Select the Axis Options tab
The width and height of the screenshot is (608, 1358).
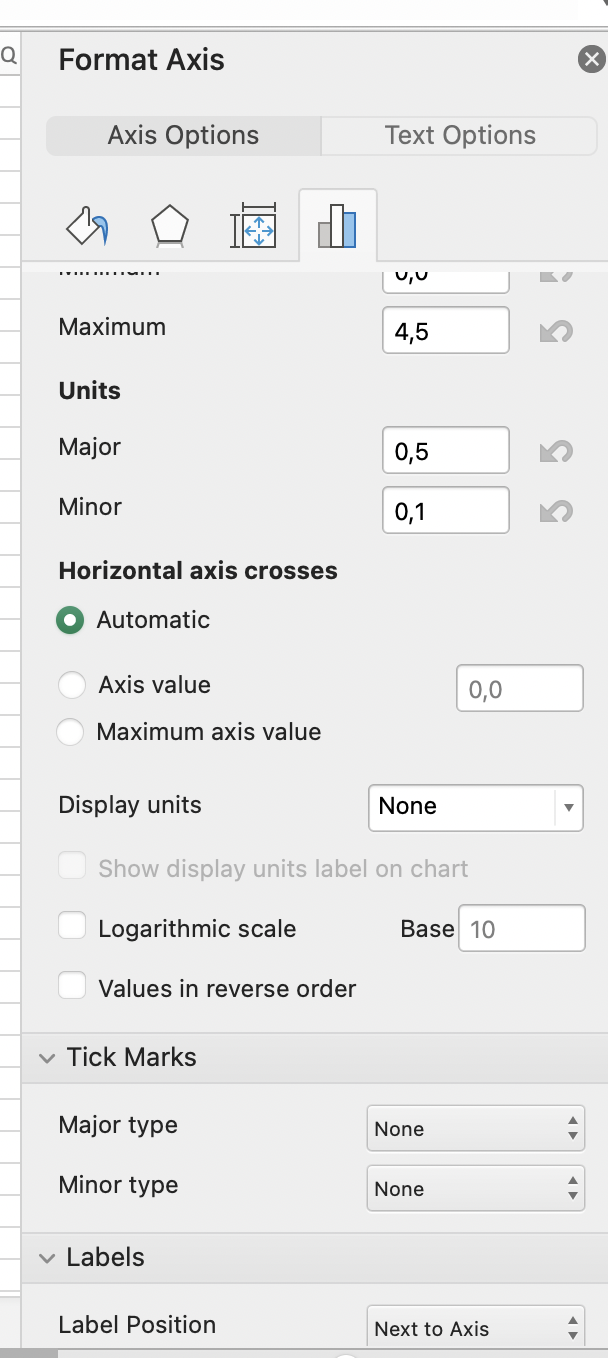pyautogui.click(x=183, y=135)
